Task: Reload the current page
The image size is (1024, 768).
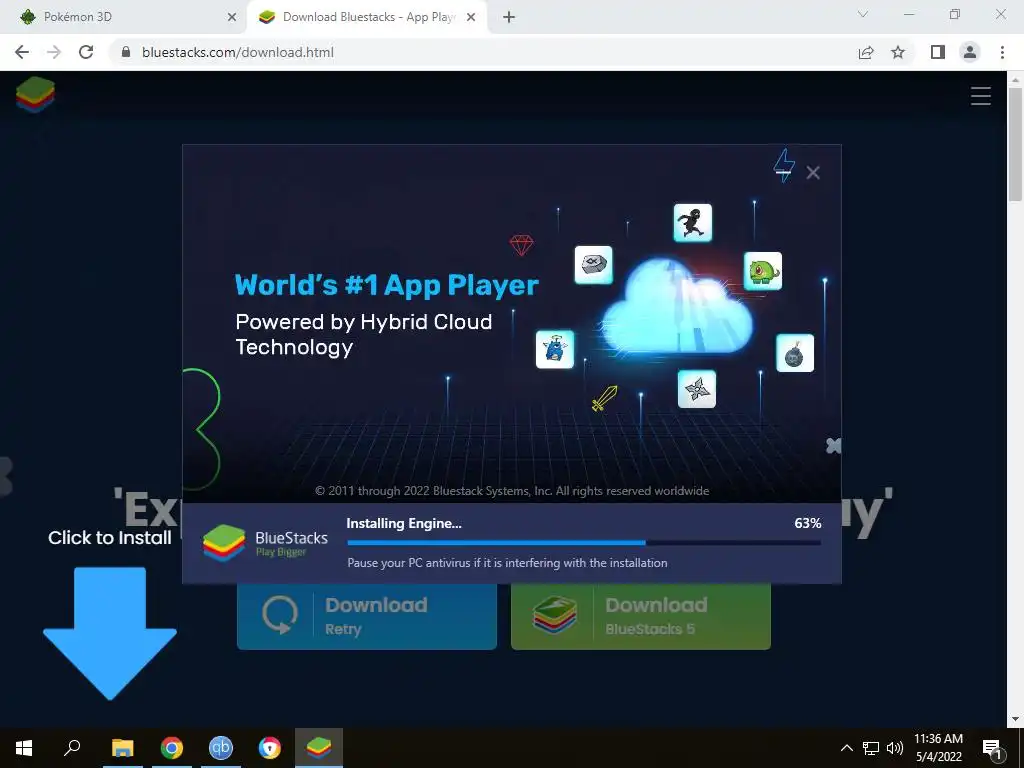Action: [x=86, y=52]
